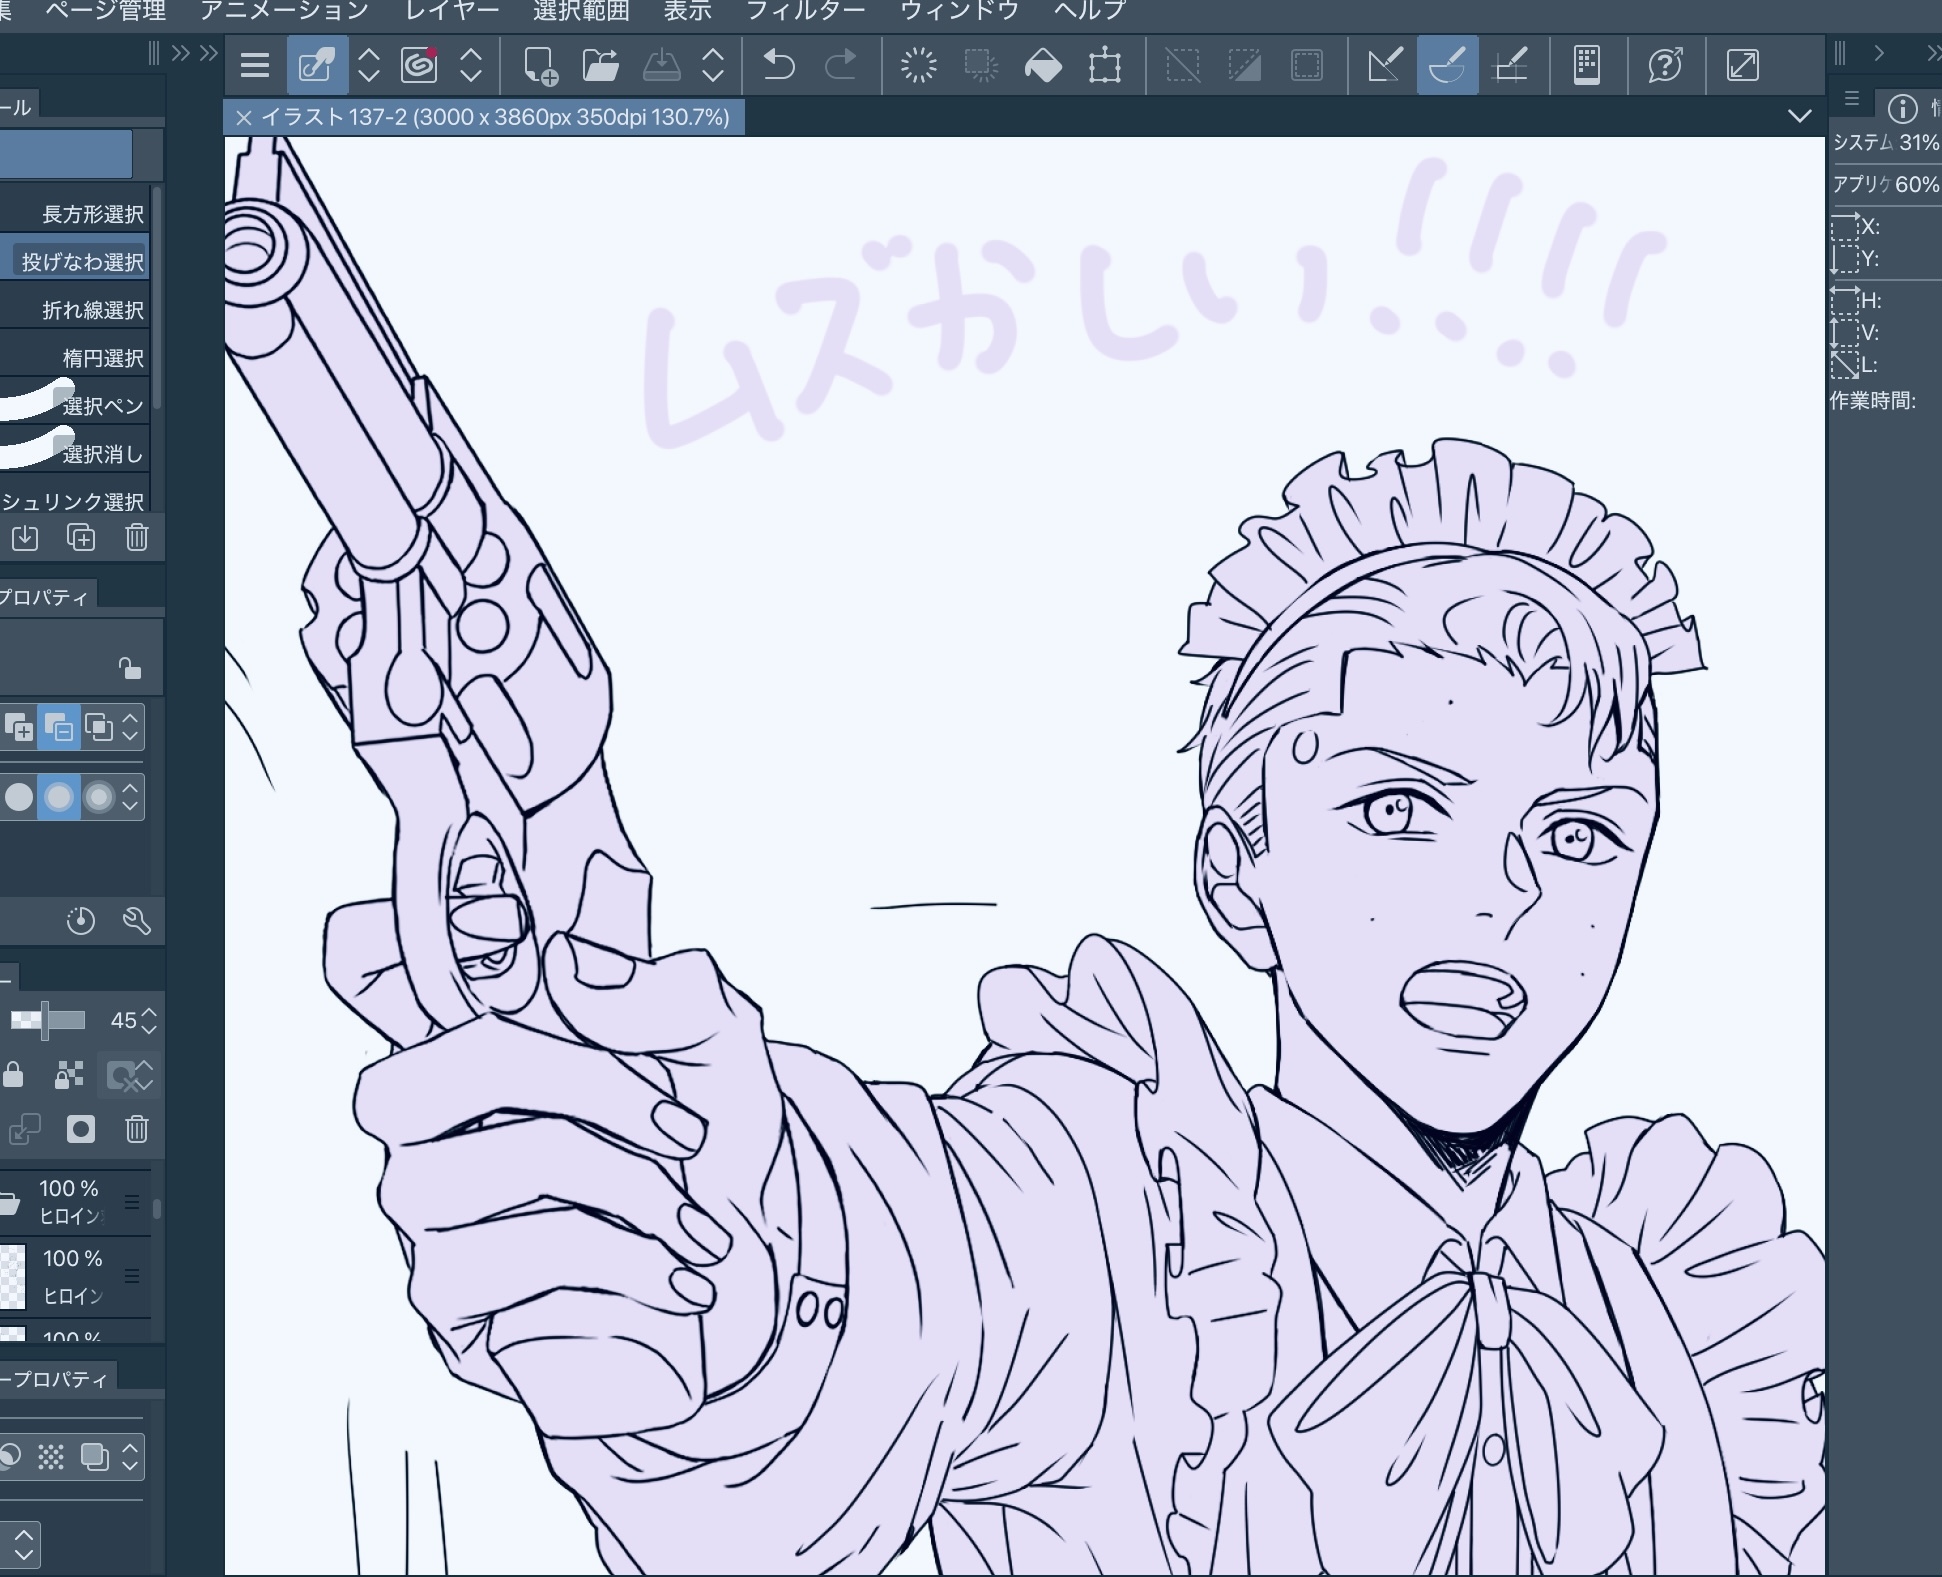This screenshot has height=1577, width=1942.
Task: Enable the hard anti-aliasing circle option
Action: click(19, 797)
